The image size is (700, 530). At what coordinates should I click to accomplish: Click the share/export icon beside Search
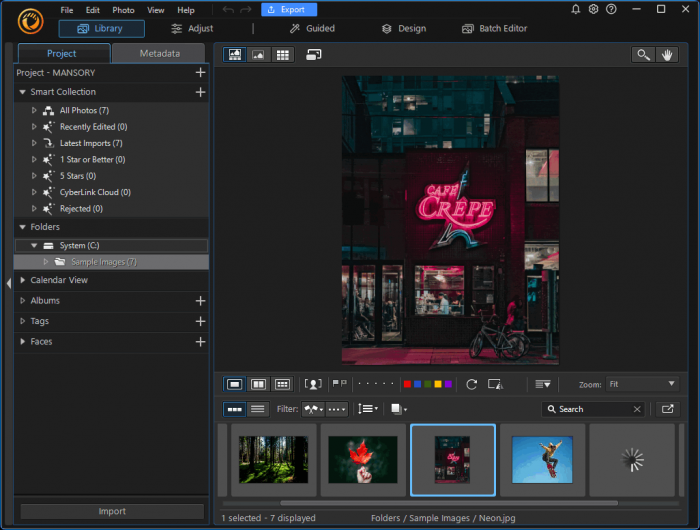coord(667,409)
